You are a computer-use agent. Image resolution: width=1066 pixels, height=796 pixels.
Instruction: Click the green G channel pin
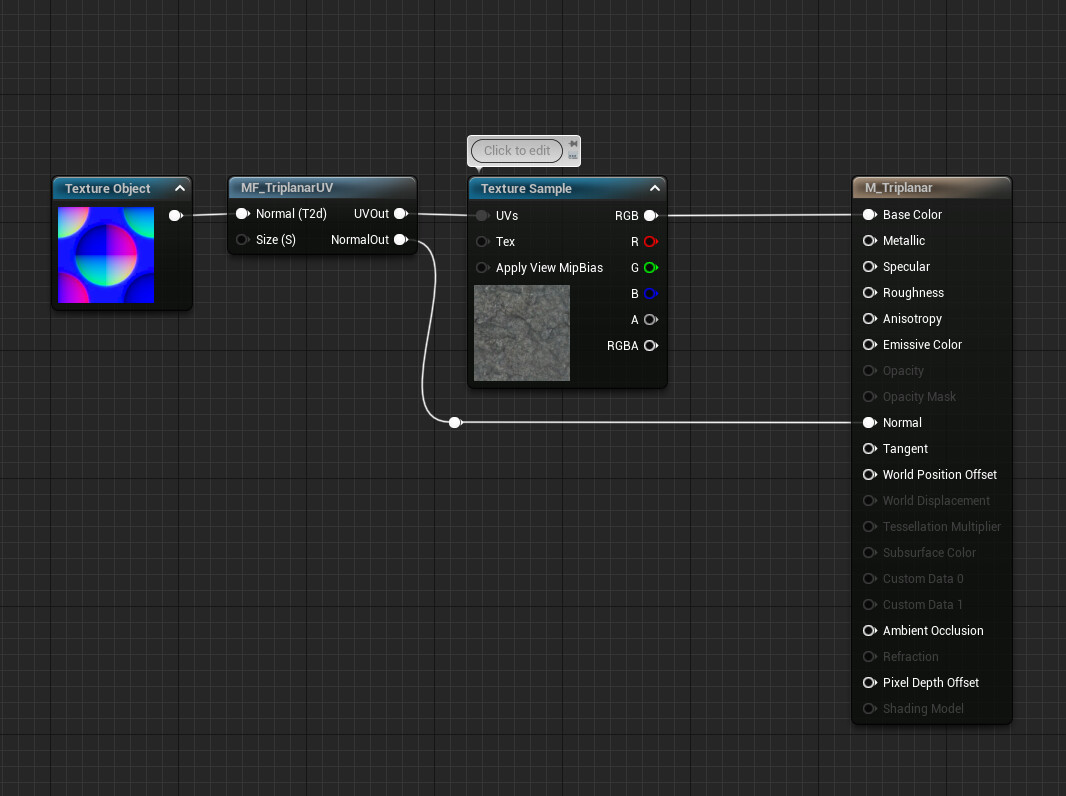pos(652,267)
